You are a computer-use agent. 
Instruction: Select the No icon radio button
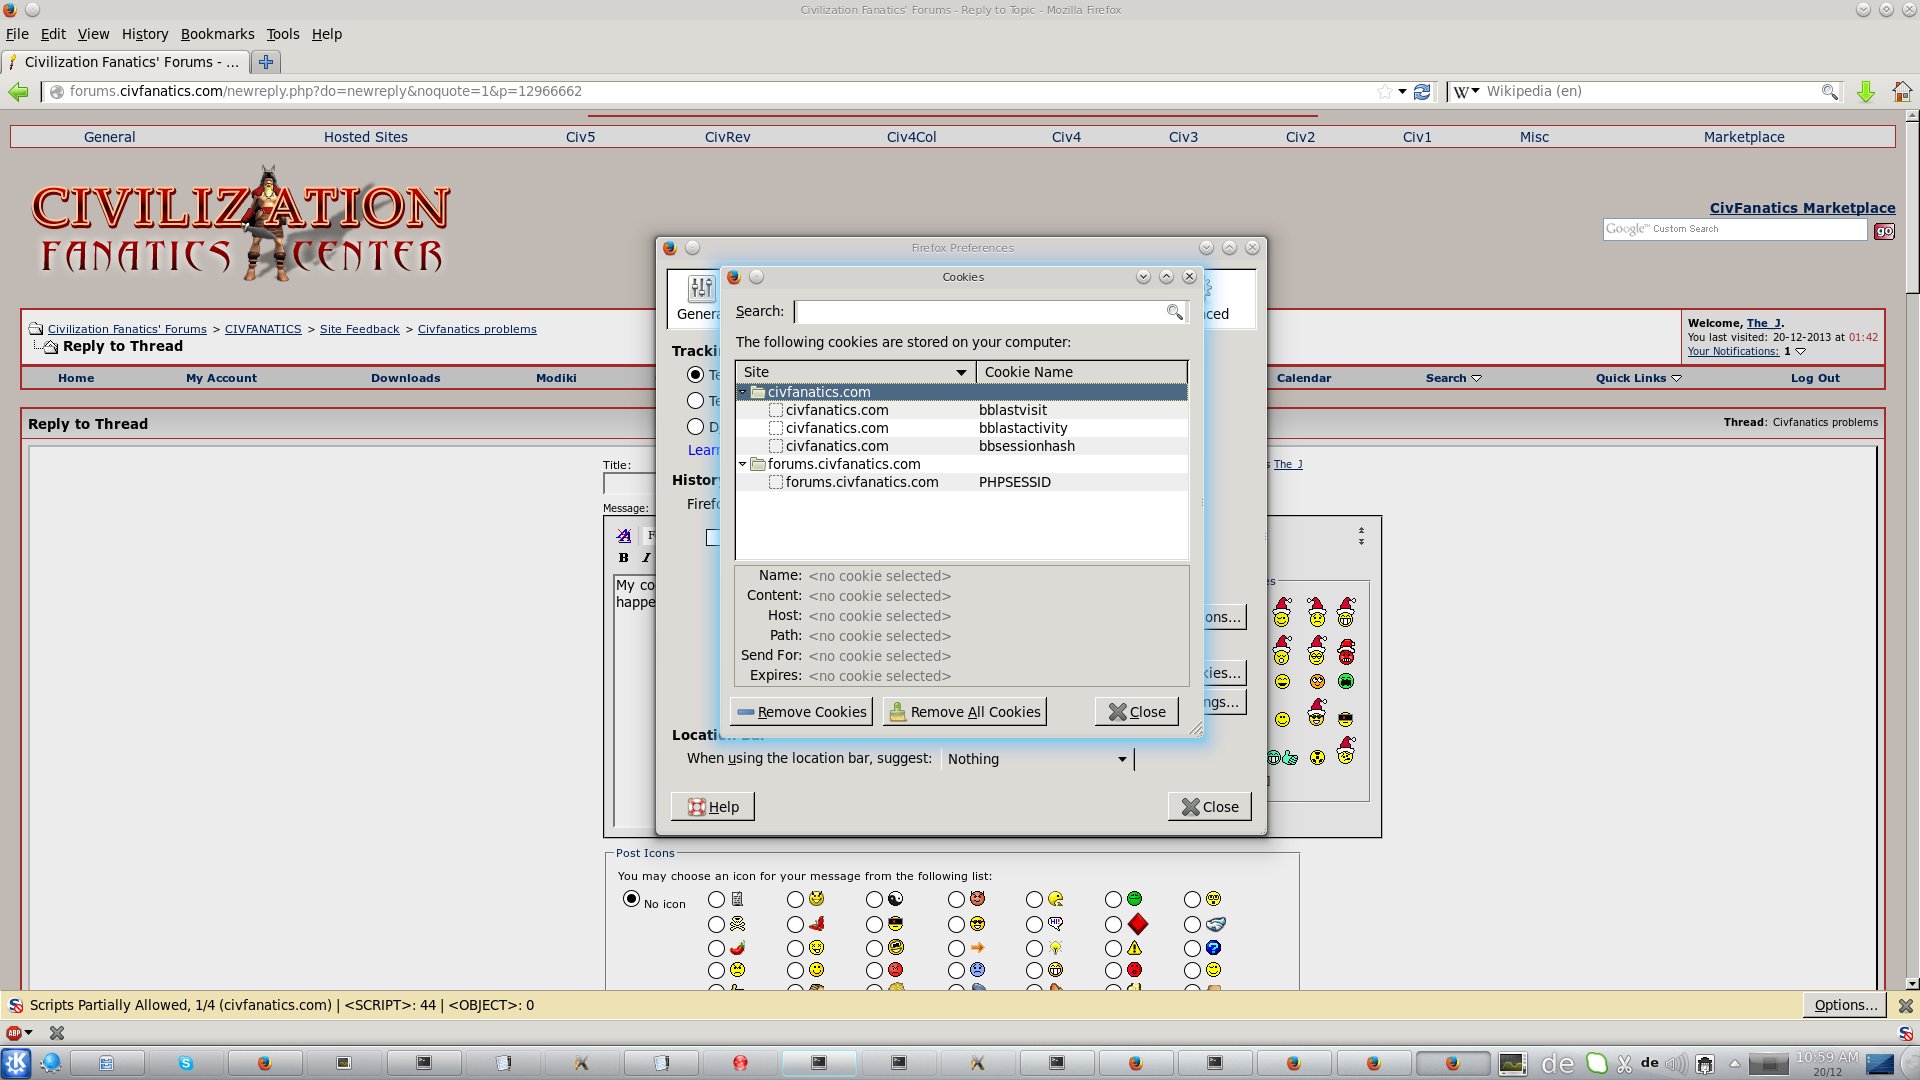[x=631, y=899]
